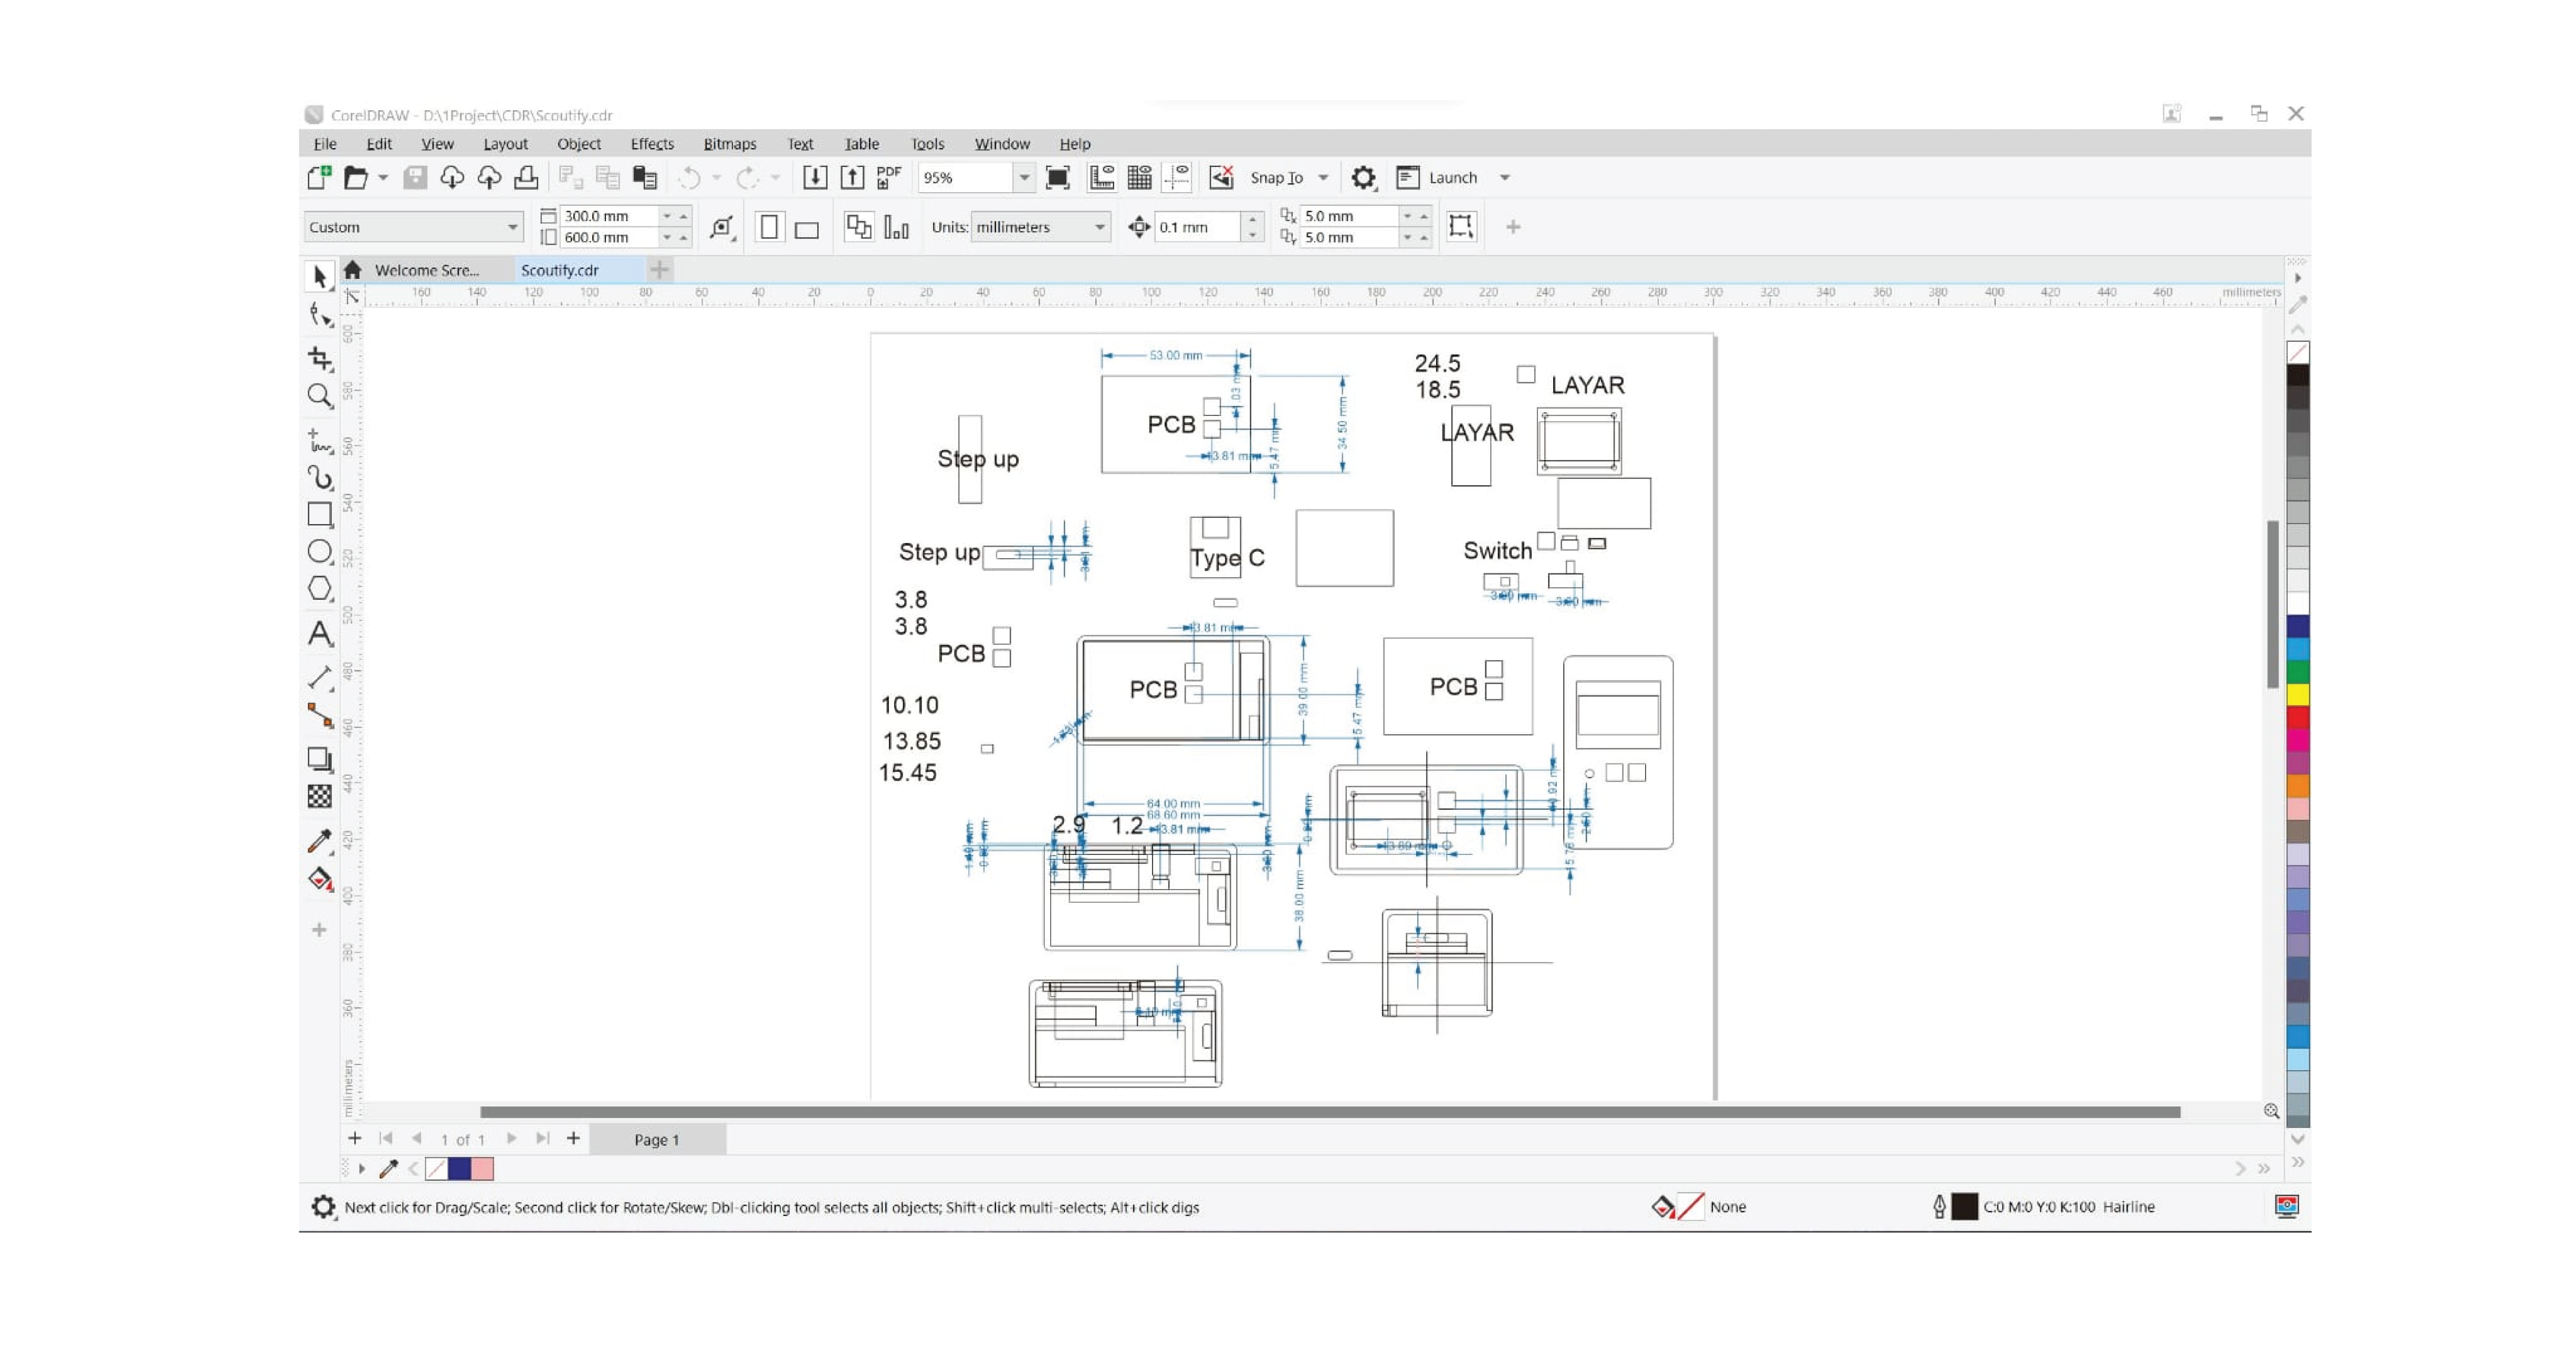Click the Page 1 tab

coord(656,1139)
